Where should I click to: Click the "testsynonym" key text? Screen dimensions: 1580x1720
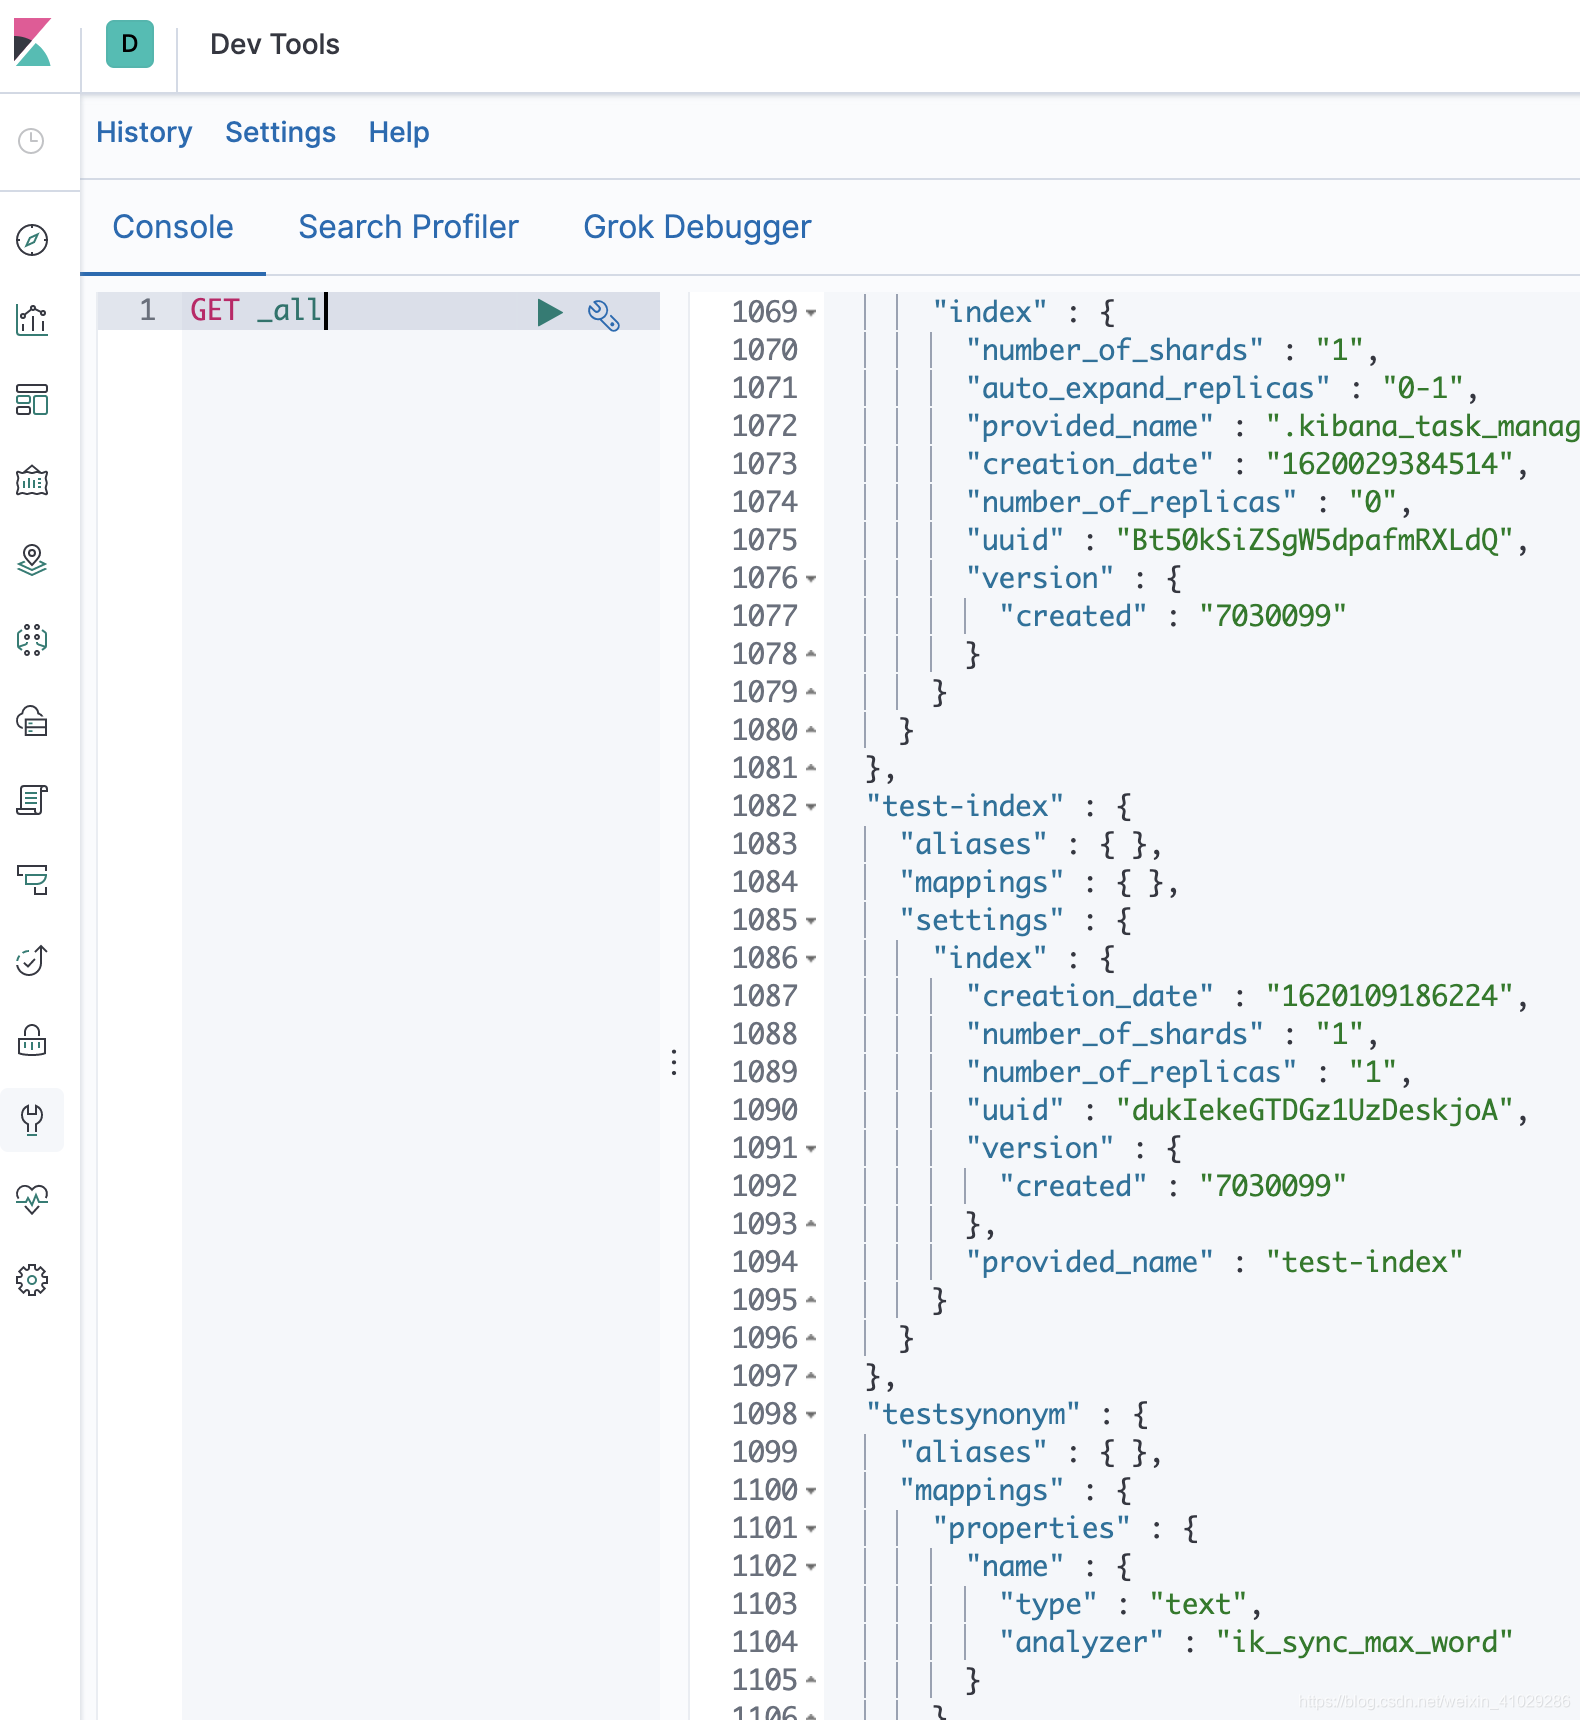(973, 1414)
